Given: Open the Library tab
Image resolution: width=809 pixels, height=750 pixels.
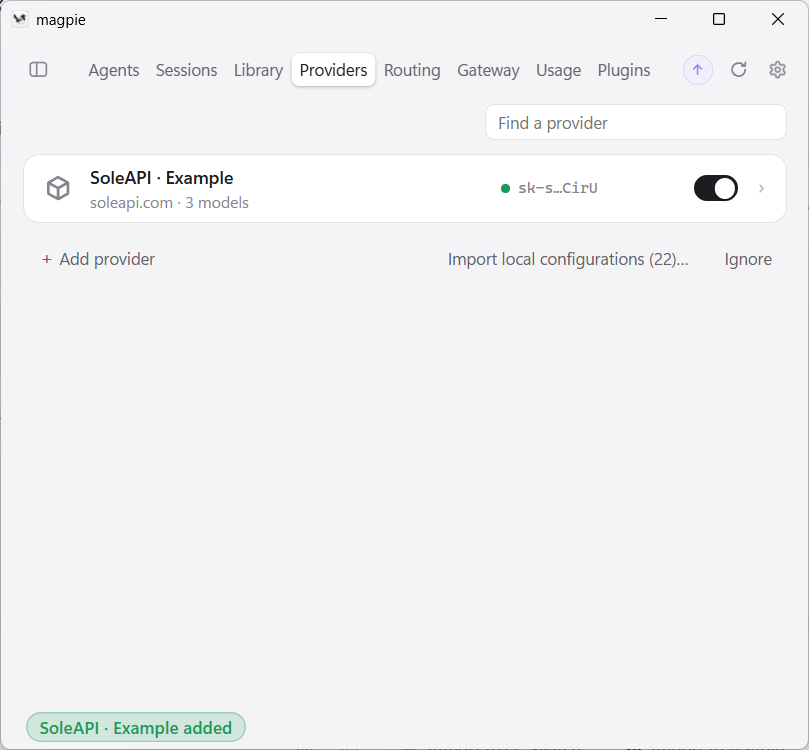Looking at the screenshot, I should coord(258,70).
